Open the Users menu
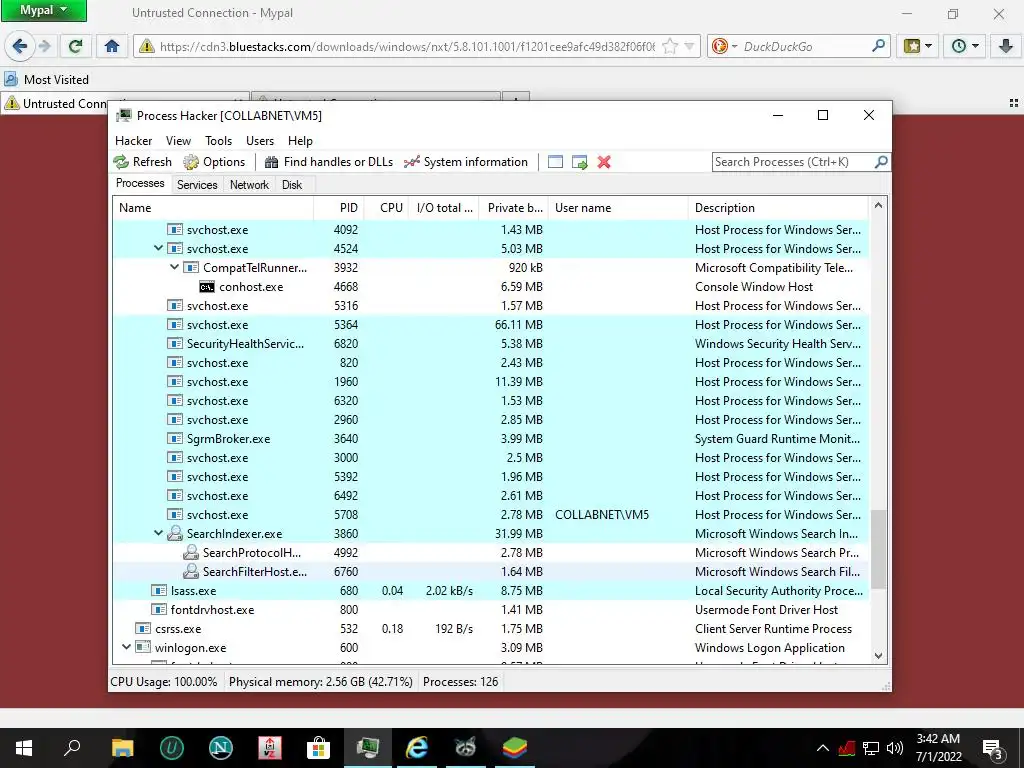The height and width of the screenshot is (768, 1024). click(260, 140)
